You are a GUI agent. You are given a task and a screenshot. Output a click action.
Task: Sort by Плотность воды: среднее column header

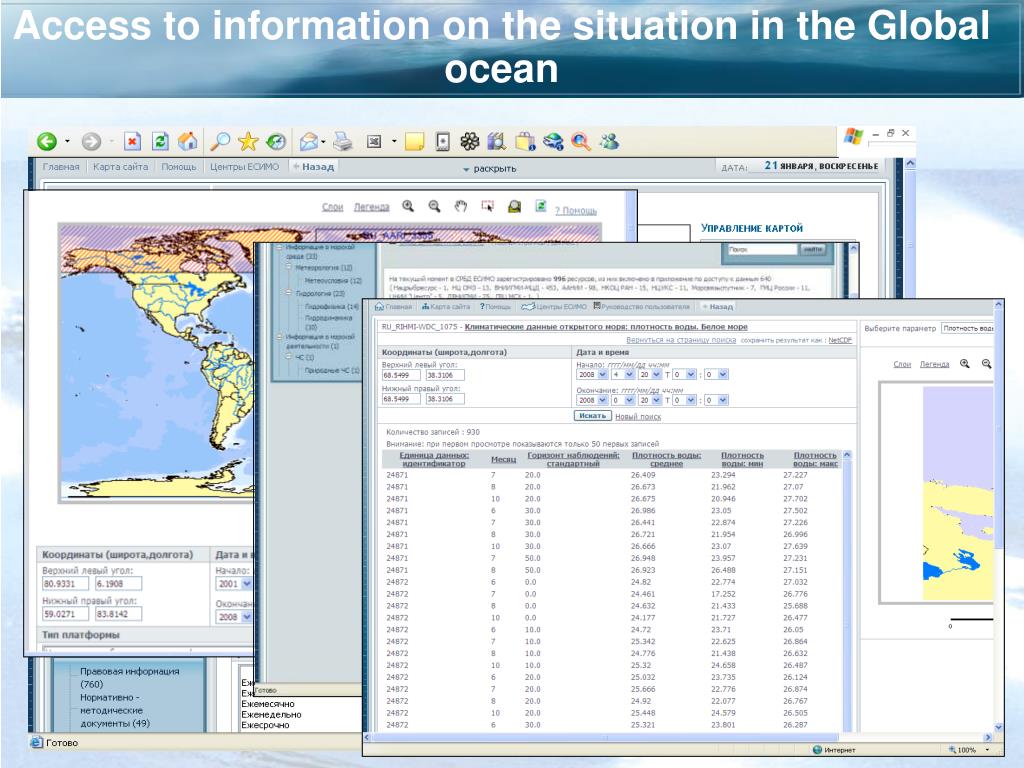click(666, 459)
